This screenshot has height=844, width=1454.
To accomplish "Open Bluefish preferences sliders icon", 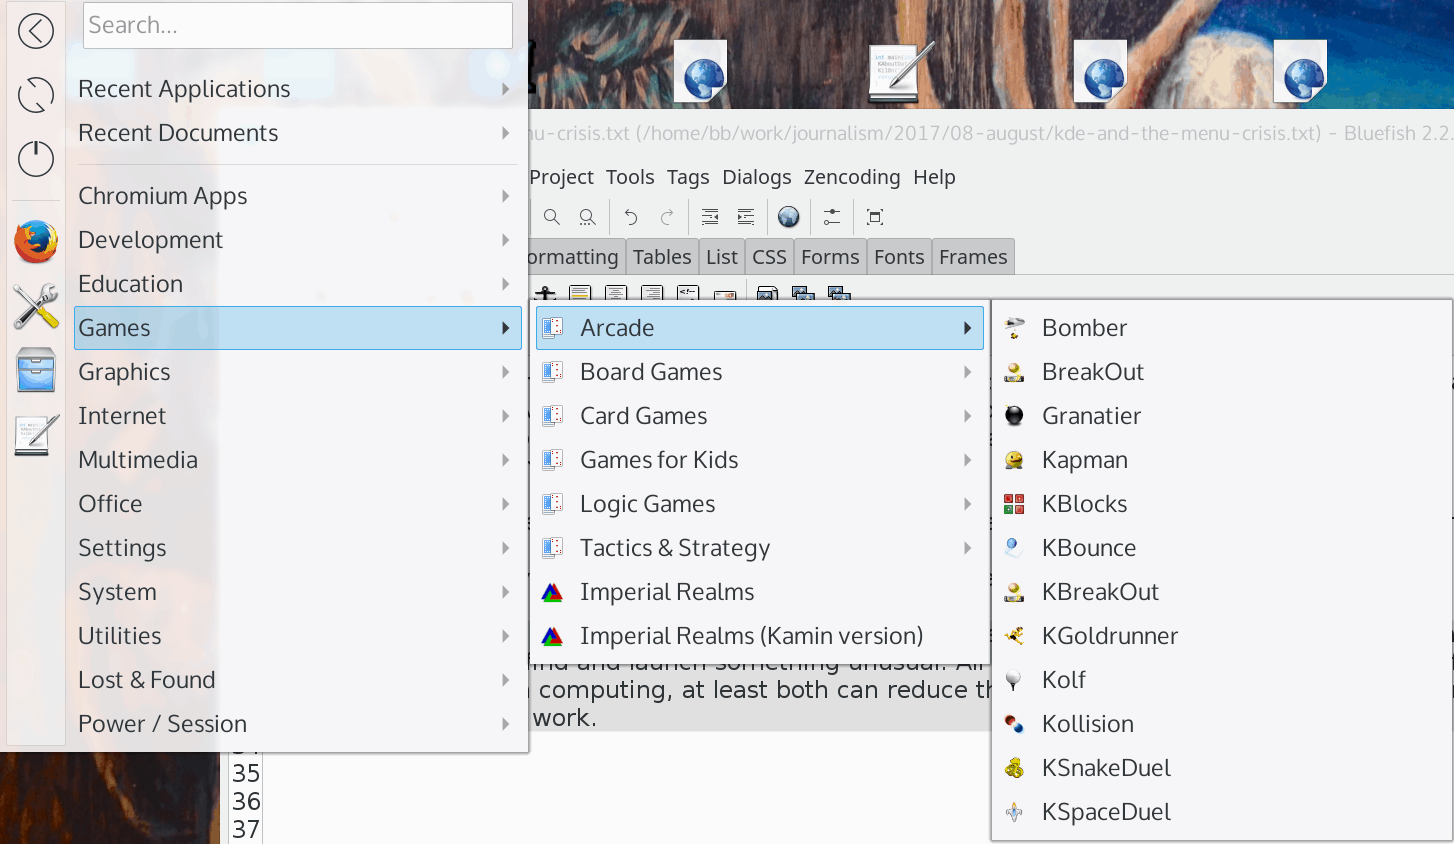I will 832,217.
